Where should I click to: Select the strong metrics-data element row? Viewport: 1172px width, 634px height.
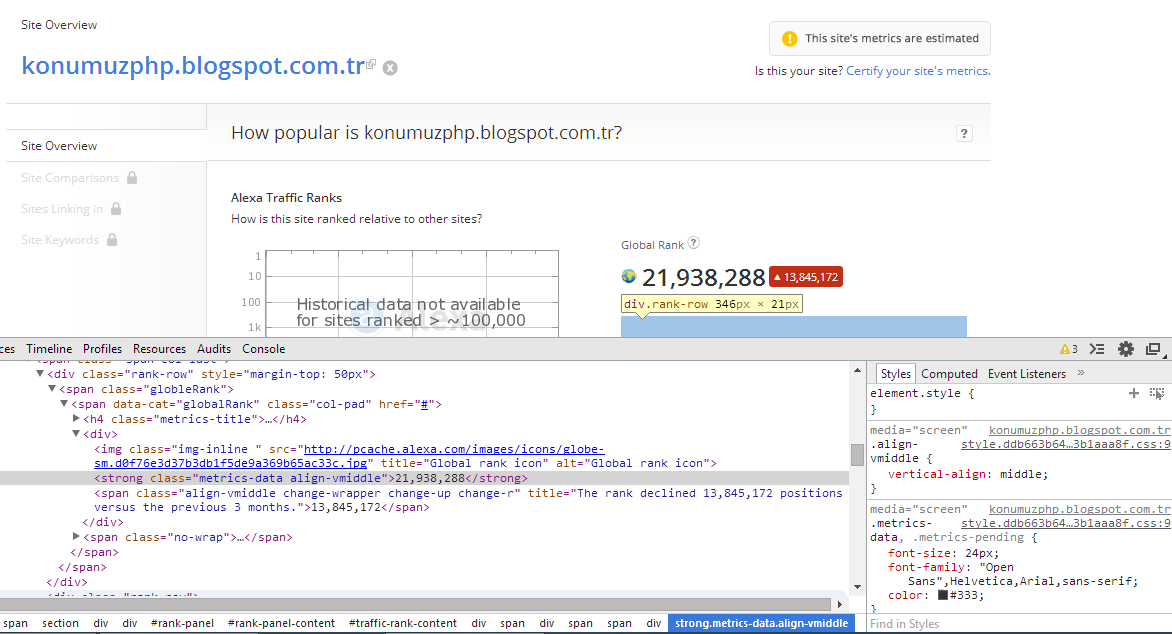click(x=425, y=478)
